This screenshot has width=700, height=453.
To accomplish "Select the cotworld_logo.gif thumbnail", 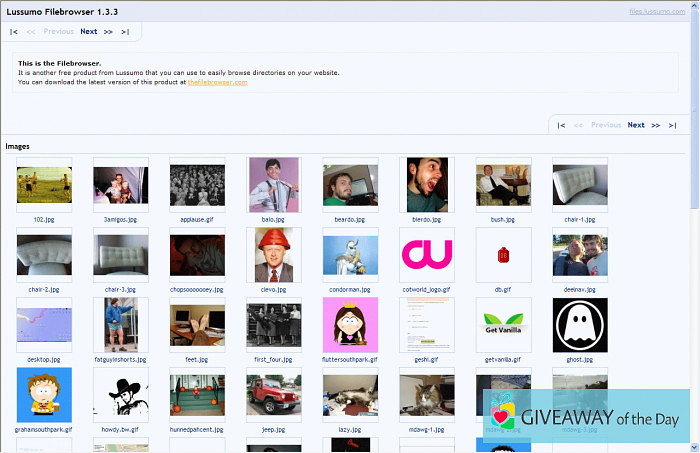I will click(x=427, y=255).
